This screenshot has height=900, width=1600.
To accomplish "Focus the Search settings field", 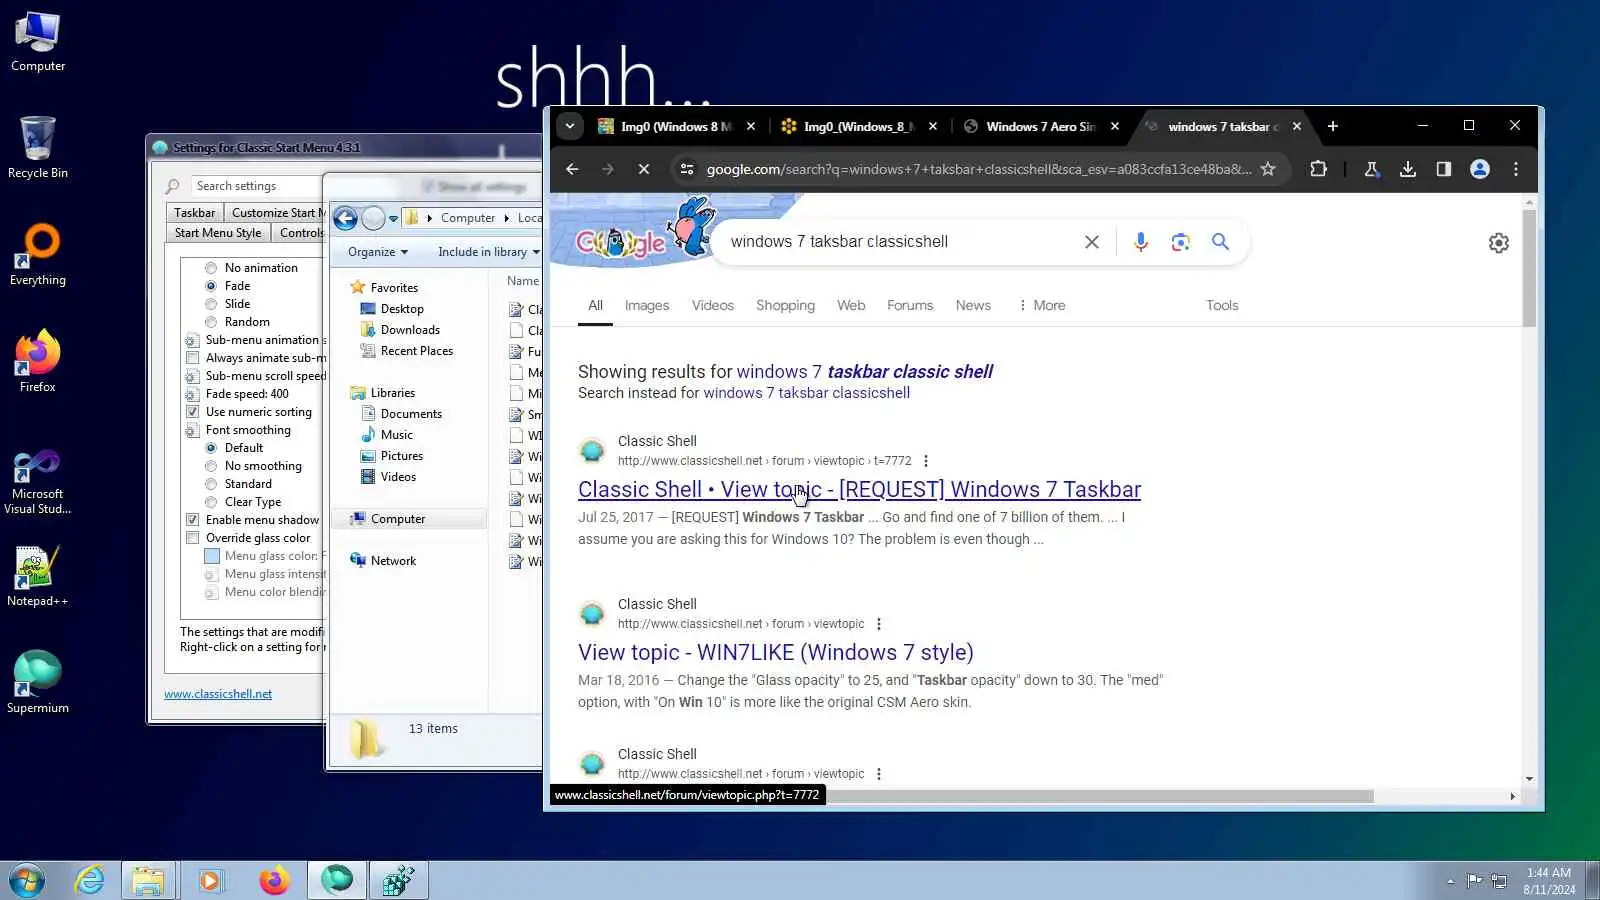I will click(256, 186).
